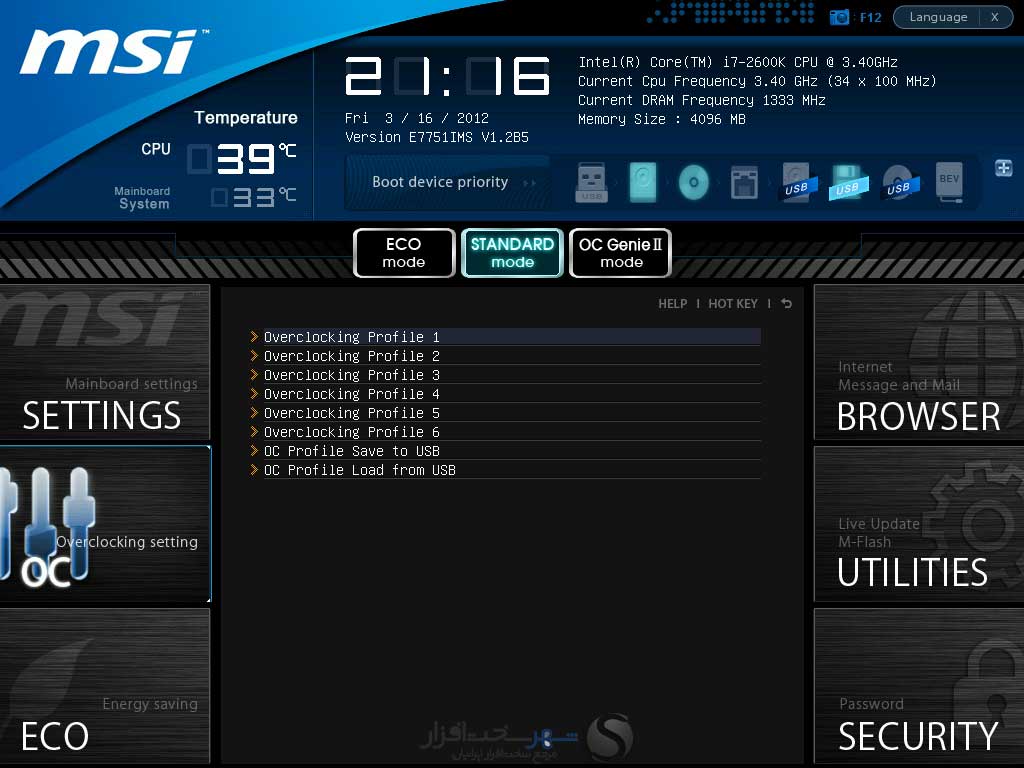
Task: Select the USB CD-ROM boot device icon
Action: click(x=899, y=182)
